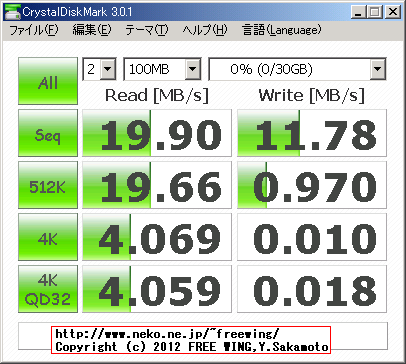Select the Seq write value 11.78

click(x=312, y=133)
